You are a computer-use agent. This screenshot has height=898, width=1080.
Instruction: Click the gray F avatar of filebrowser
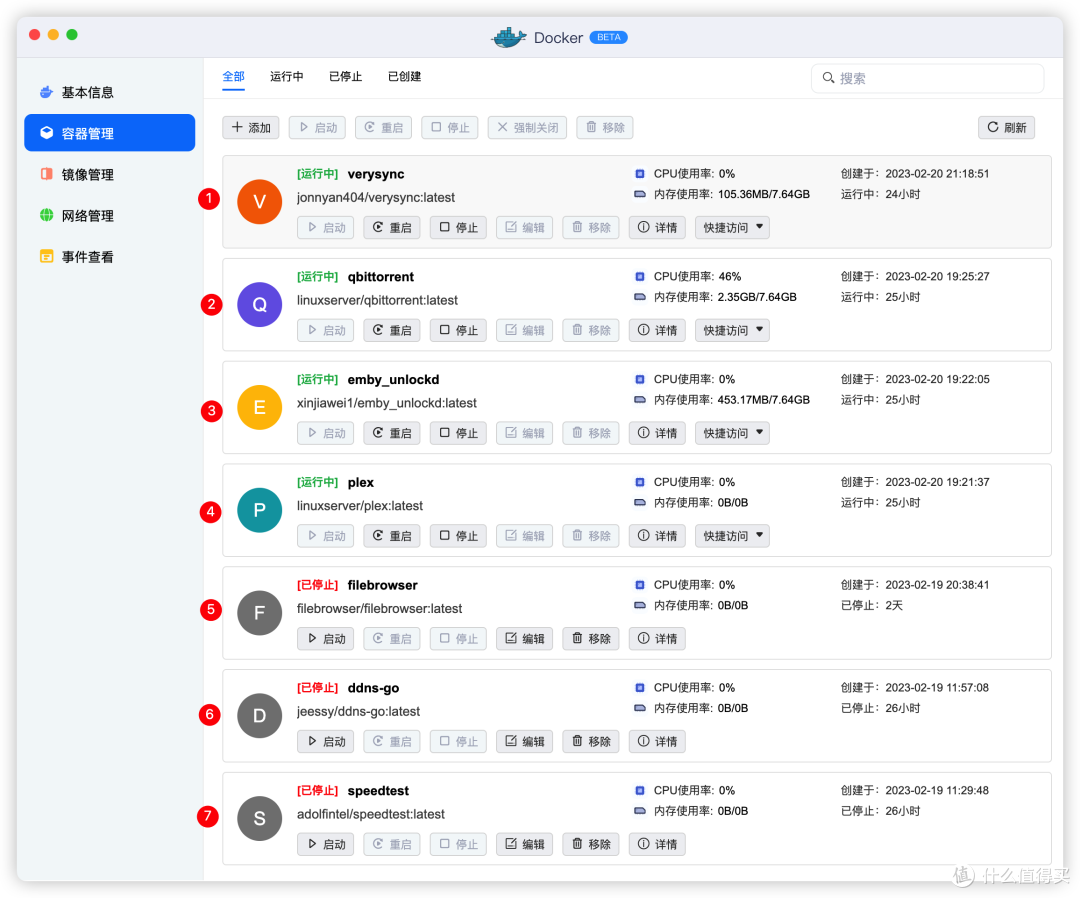tap(260, 613)
